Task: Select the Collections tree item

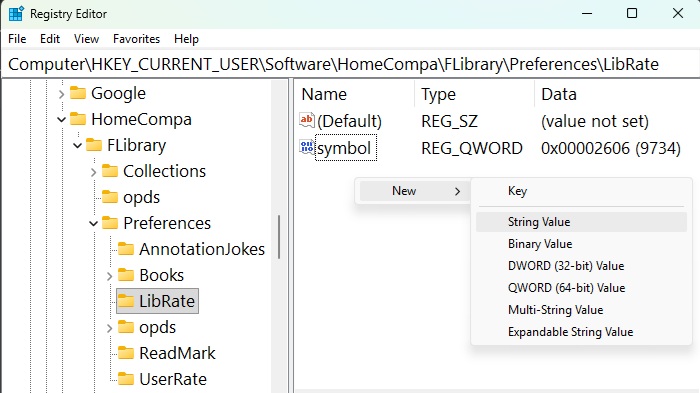Action: click(x=164, y=171)
